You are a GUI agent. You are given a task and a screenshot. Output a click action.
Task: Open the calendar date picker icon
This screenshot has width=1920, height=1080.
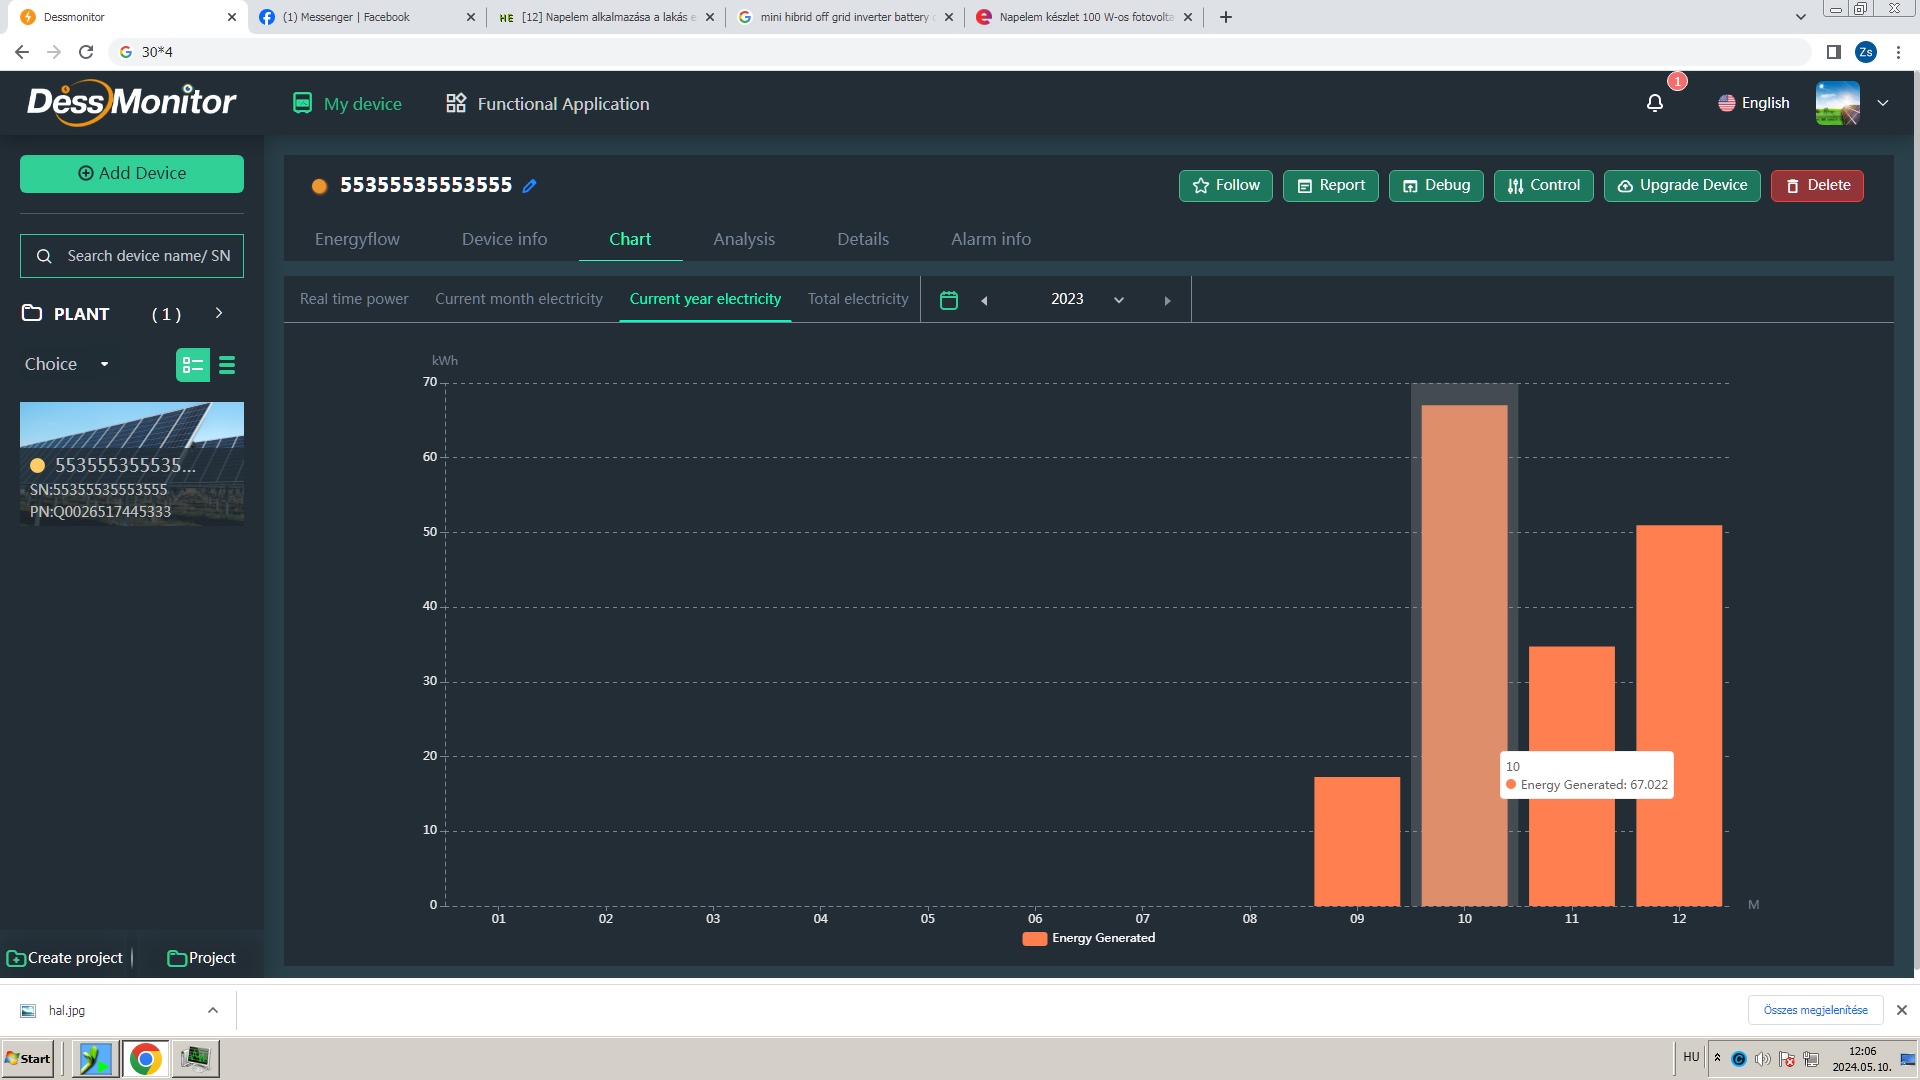click(x=949, y=300)
